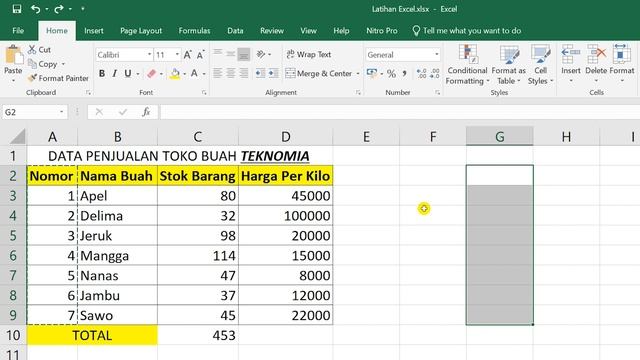Open the File tab

pos(18,31)
